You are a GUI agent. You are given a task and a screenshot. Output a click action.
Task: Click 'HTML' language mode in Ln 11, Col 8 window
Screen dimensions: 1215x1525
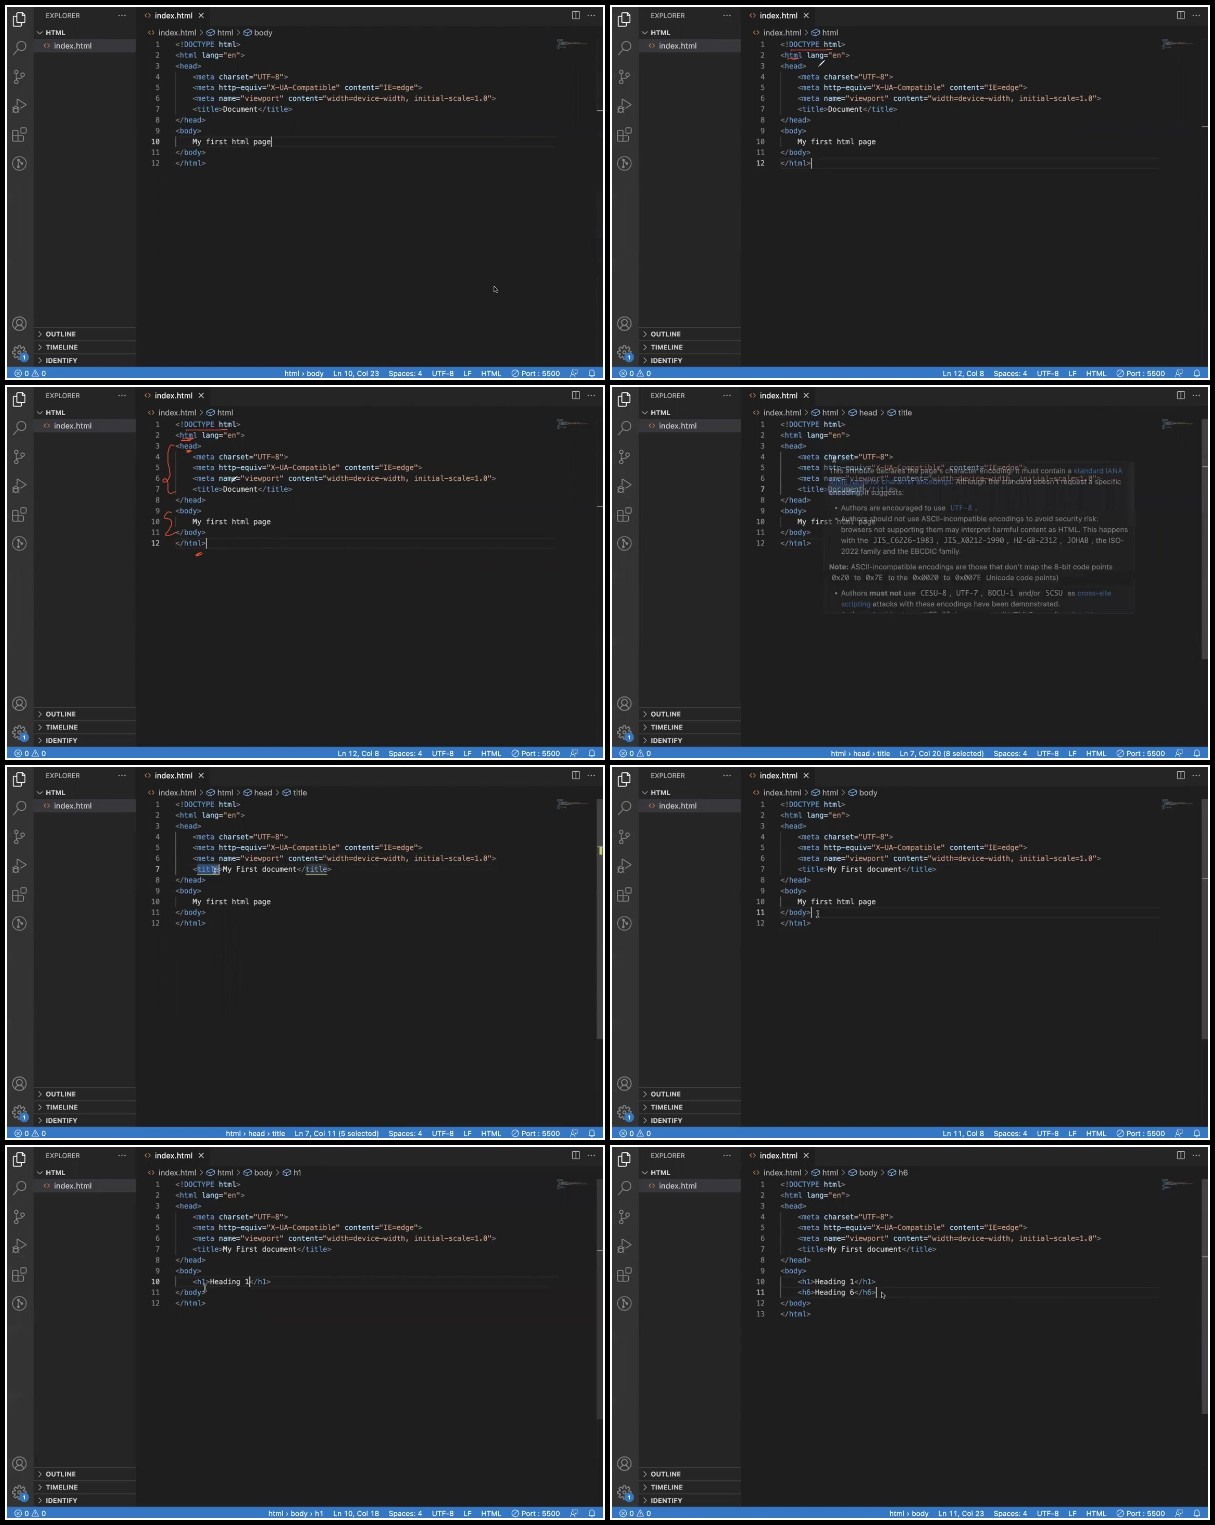pos(1096,1133)
